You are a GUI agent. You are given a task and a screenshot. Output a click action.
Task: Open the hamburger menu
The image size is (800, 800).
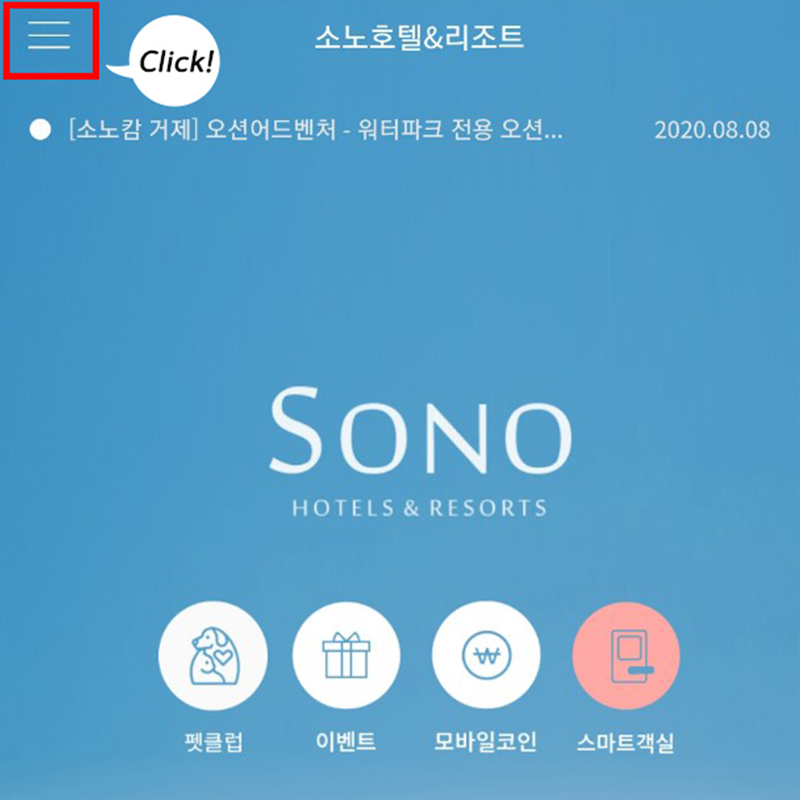click(49, 36)
